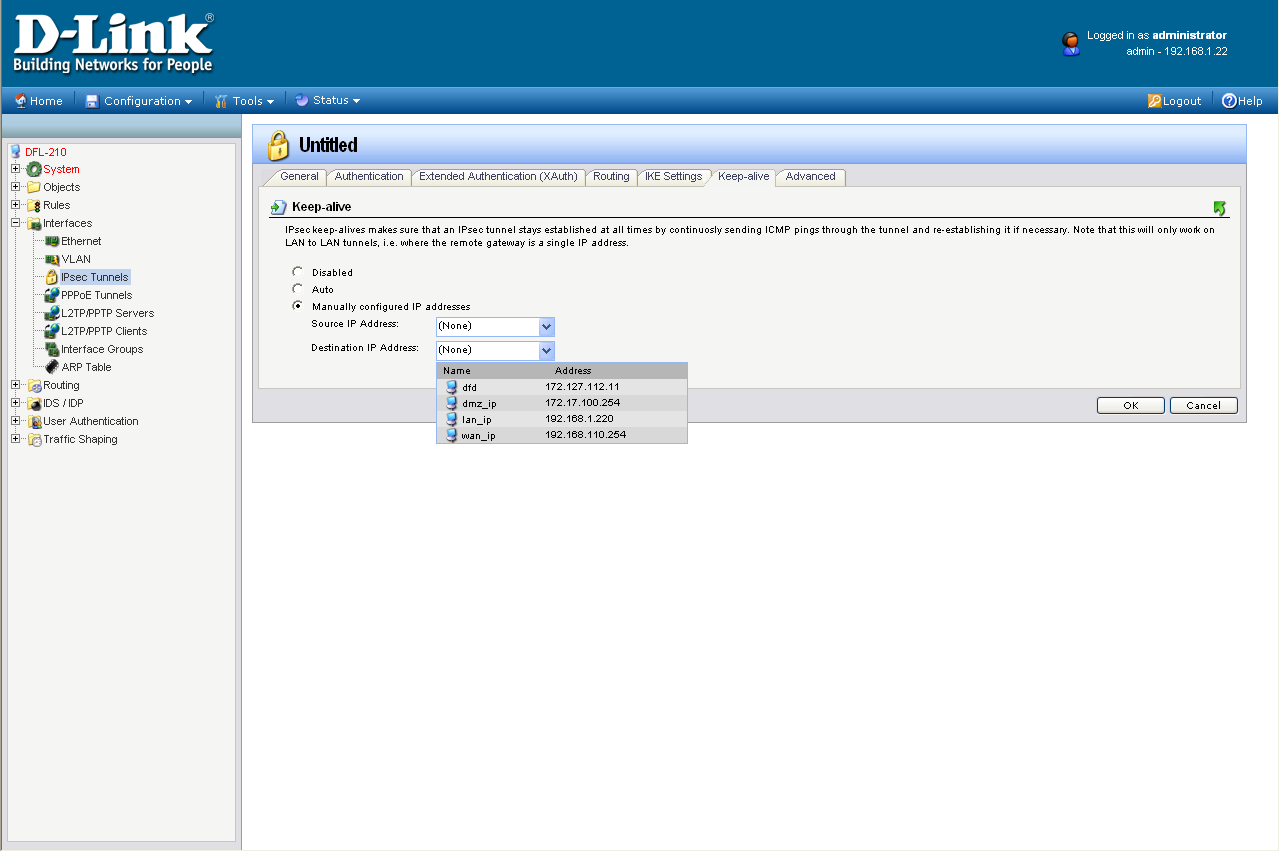Viewport: 1280px width, 852px height.
Task: Switch to the Routing tab
Action: [611, 177]
